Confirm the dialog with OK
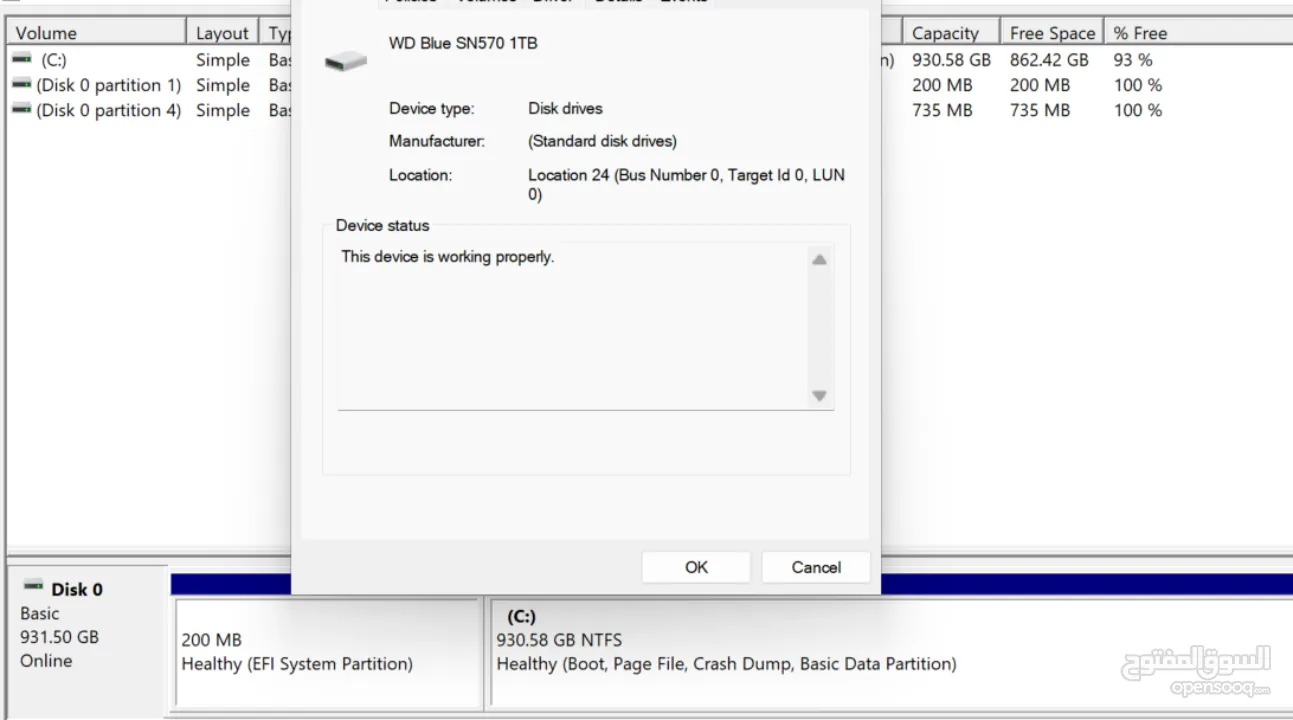The width and height of the screenshot is (1293, 720). pyautogui.click(x=696, y=567)
